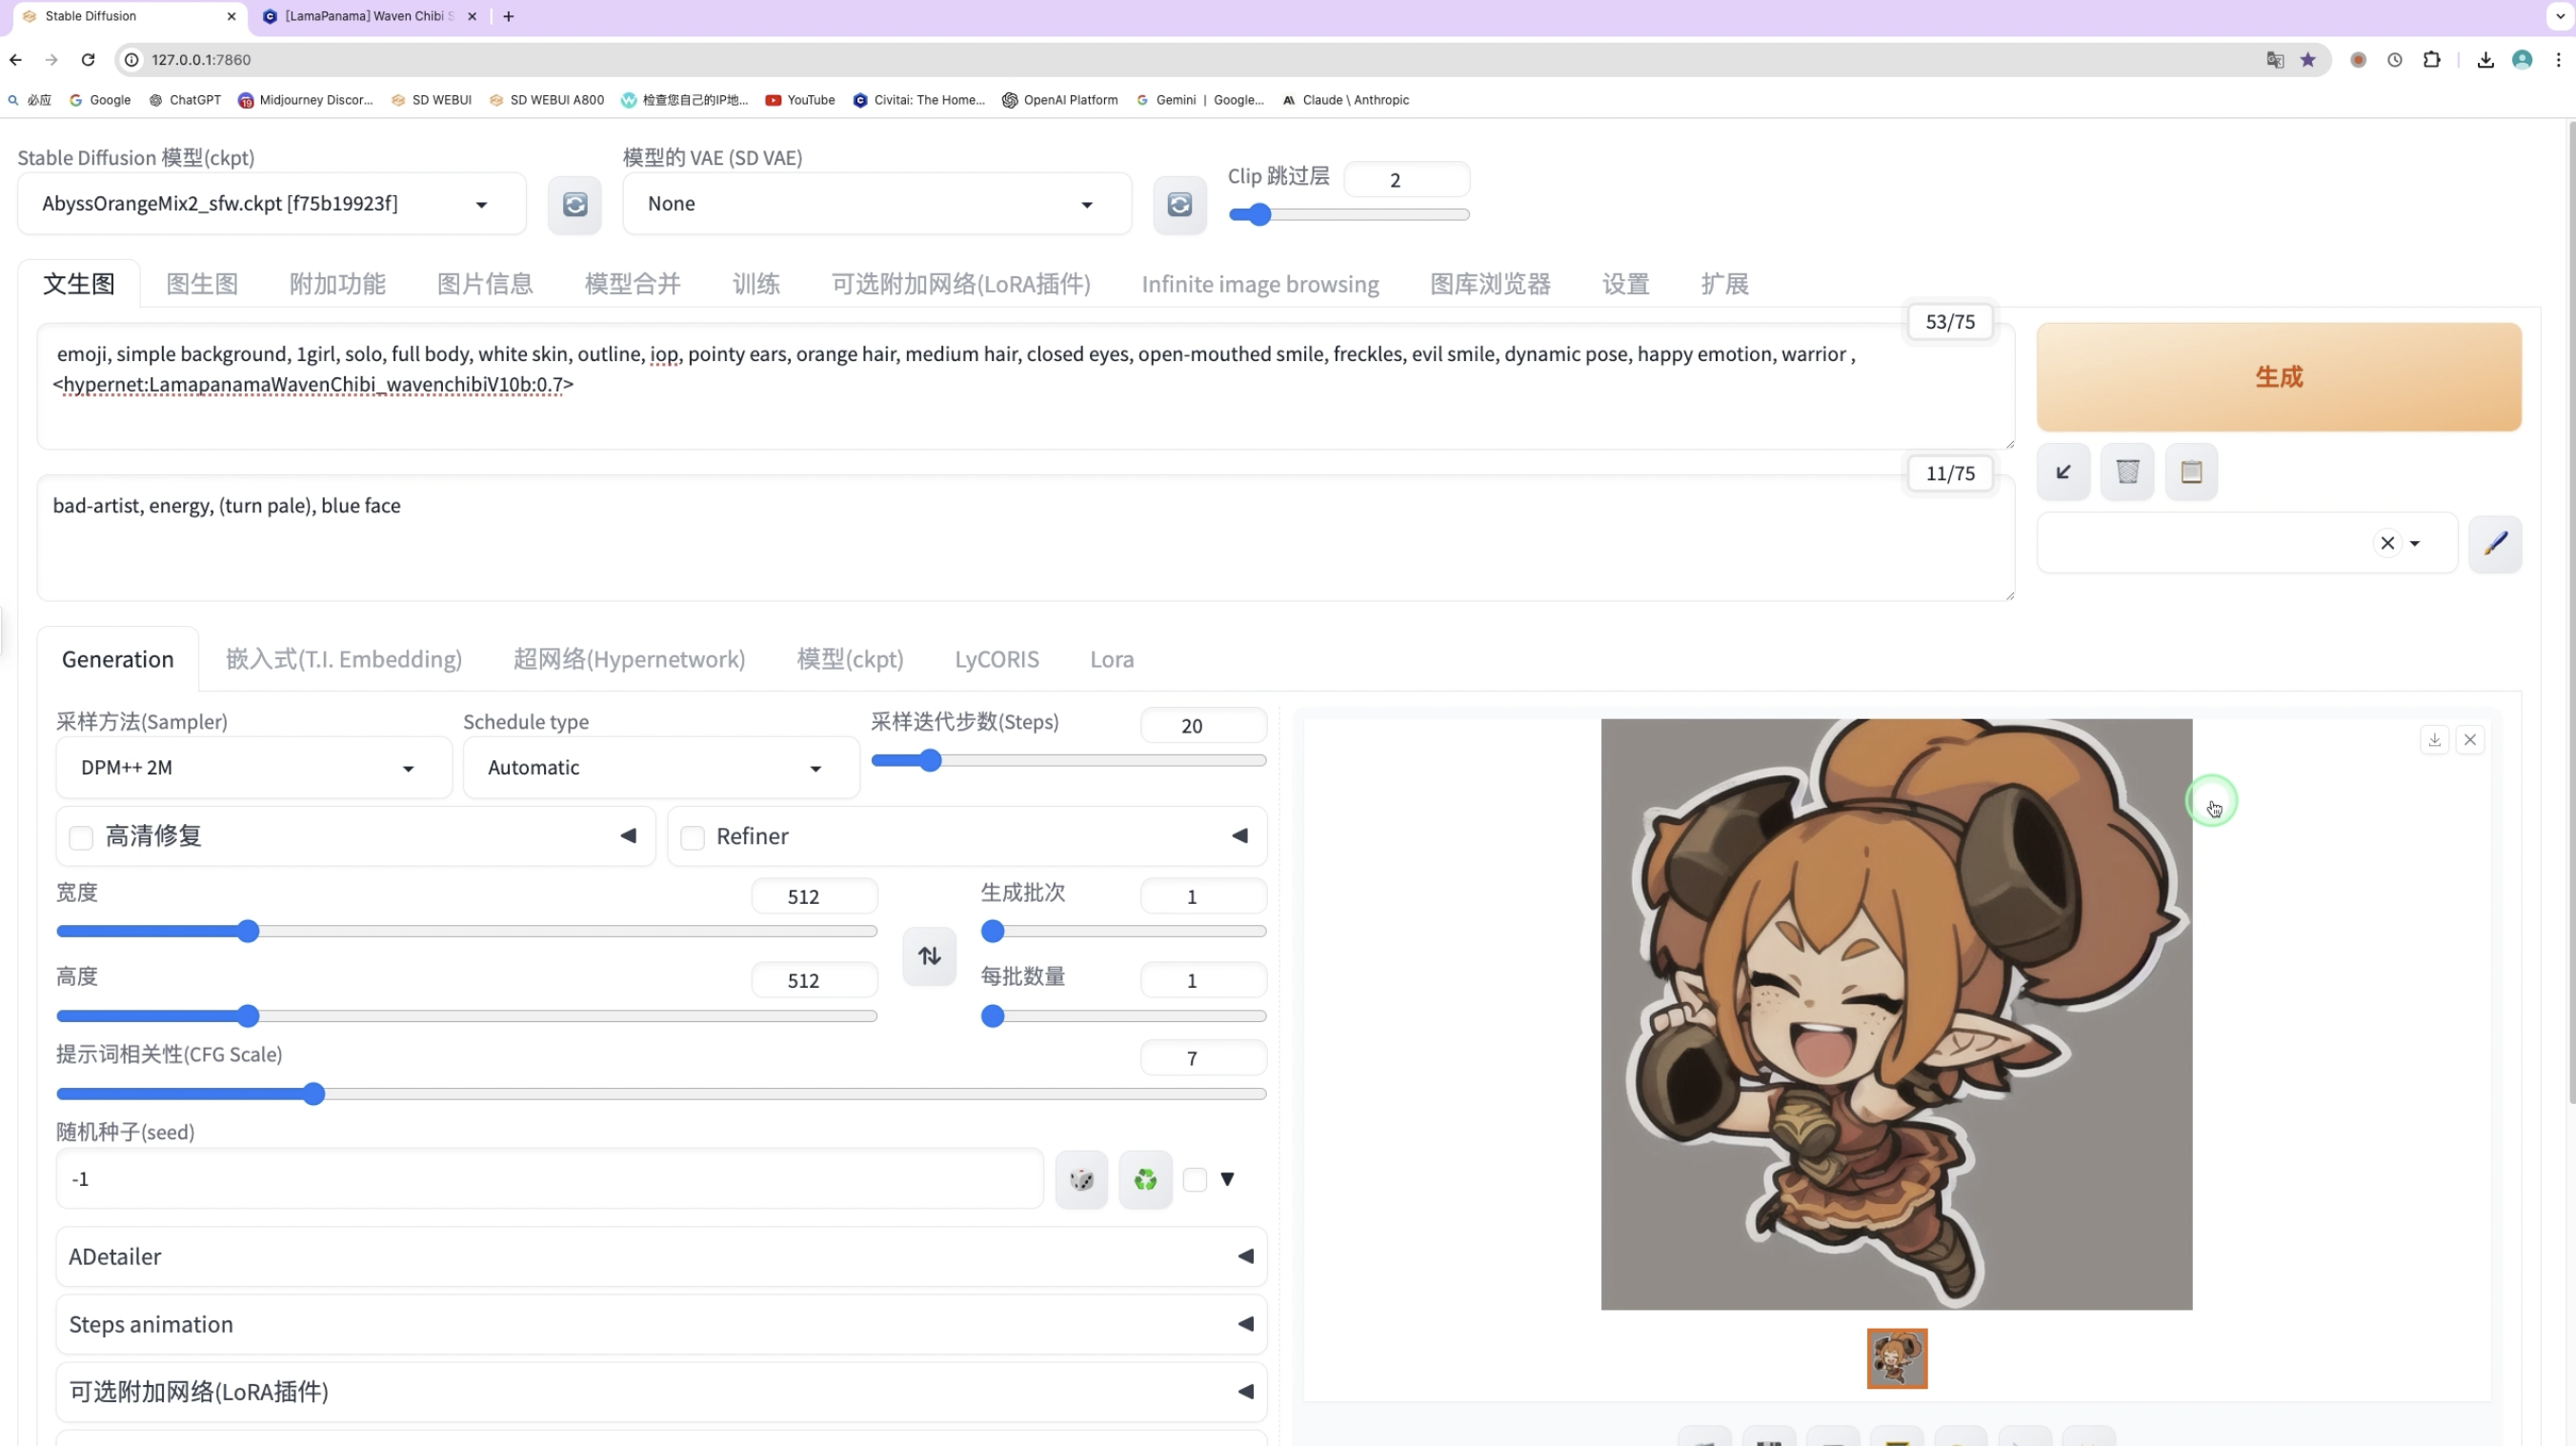The width and height of the screenshot is (2576, 1446).
Task: Download the generated image
Action: tap(2434, 740)
